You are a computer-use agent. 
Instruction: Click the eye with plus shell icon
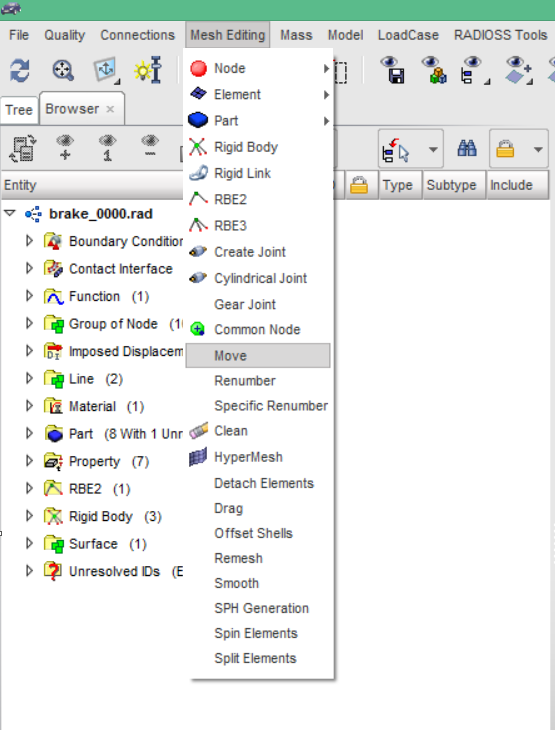coord(518,70)
